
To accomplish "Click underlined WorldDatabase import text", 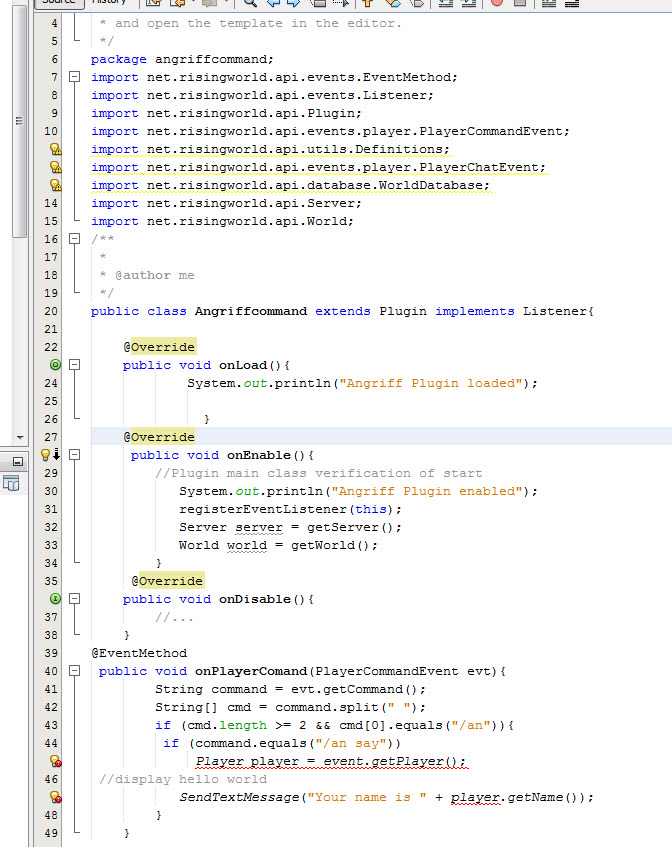I will (x=290, y=185).
